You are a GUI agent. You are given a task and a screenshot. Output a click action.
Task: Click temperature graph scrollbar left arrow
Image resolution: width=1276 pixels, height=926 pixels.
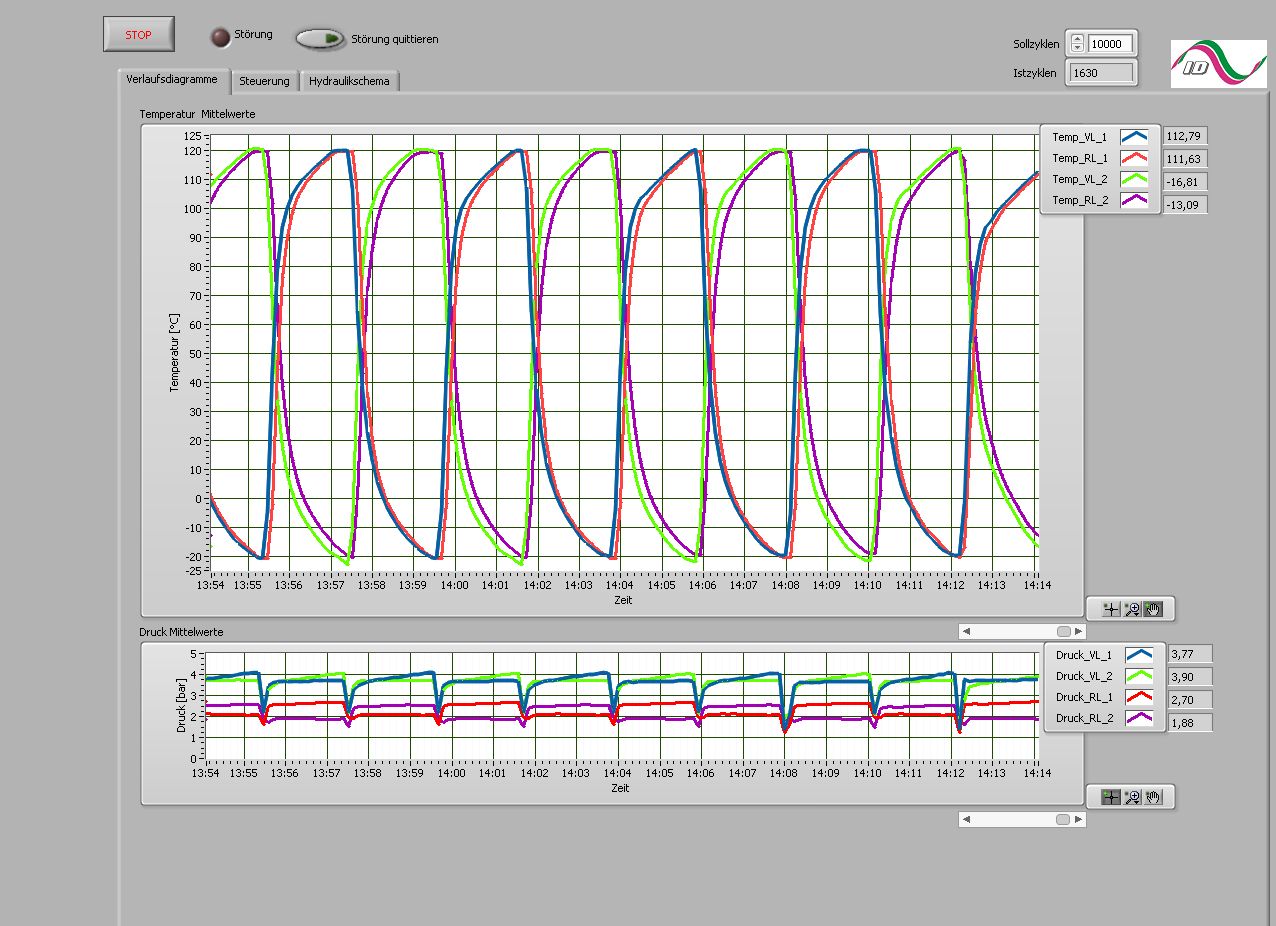pyautogui.click(x=965, y=631)
